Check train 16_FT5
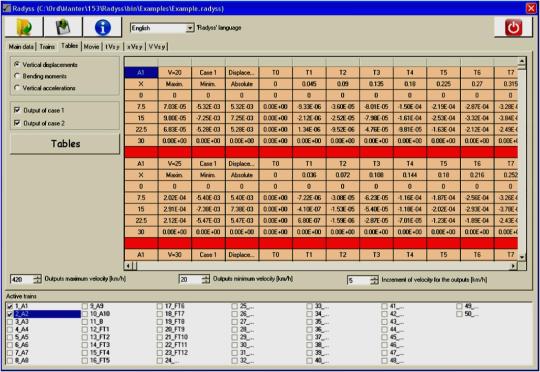 [85, 361]
